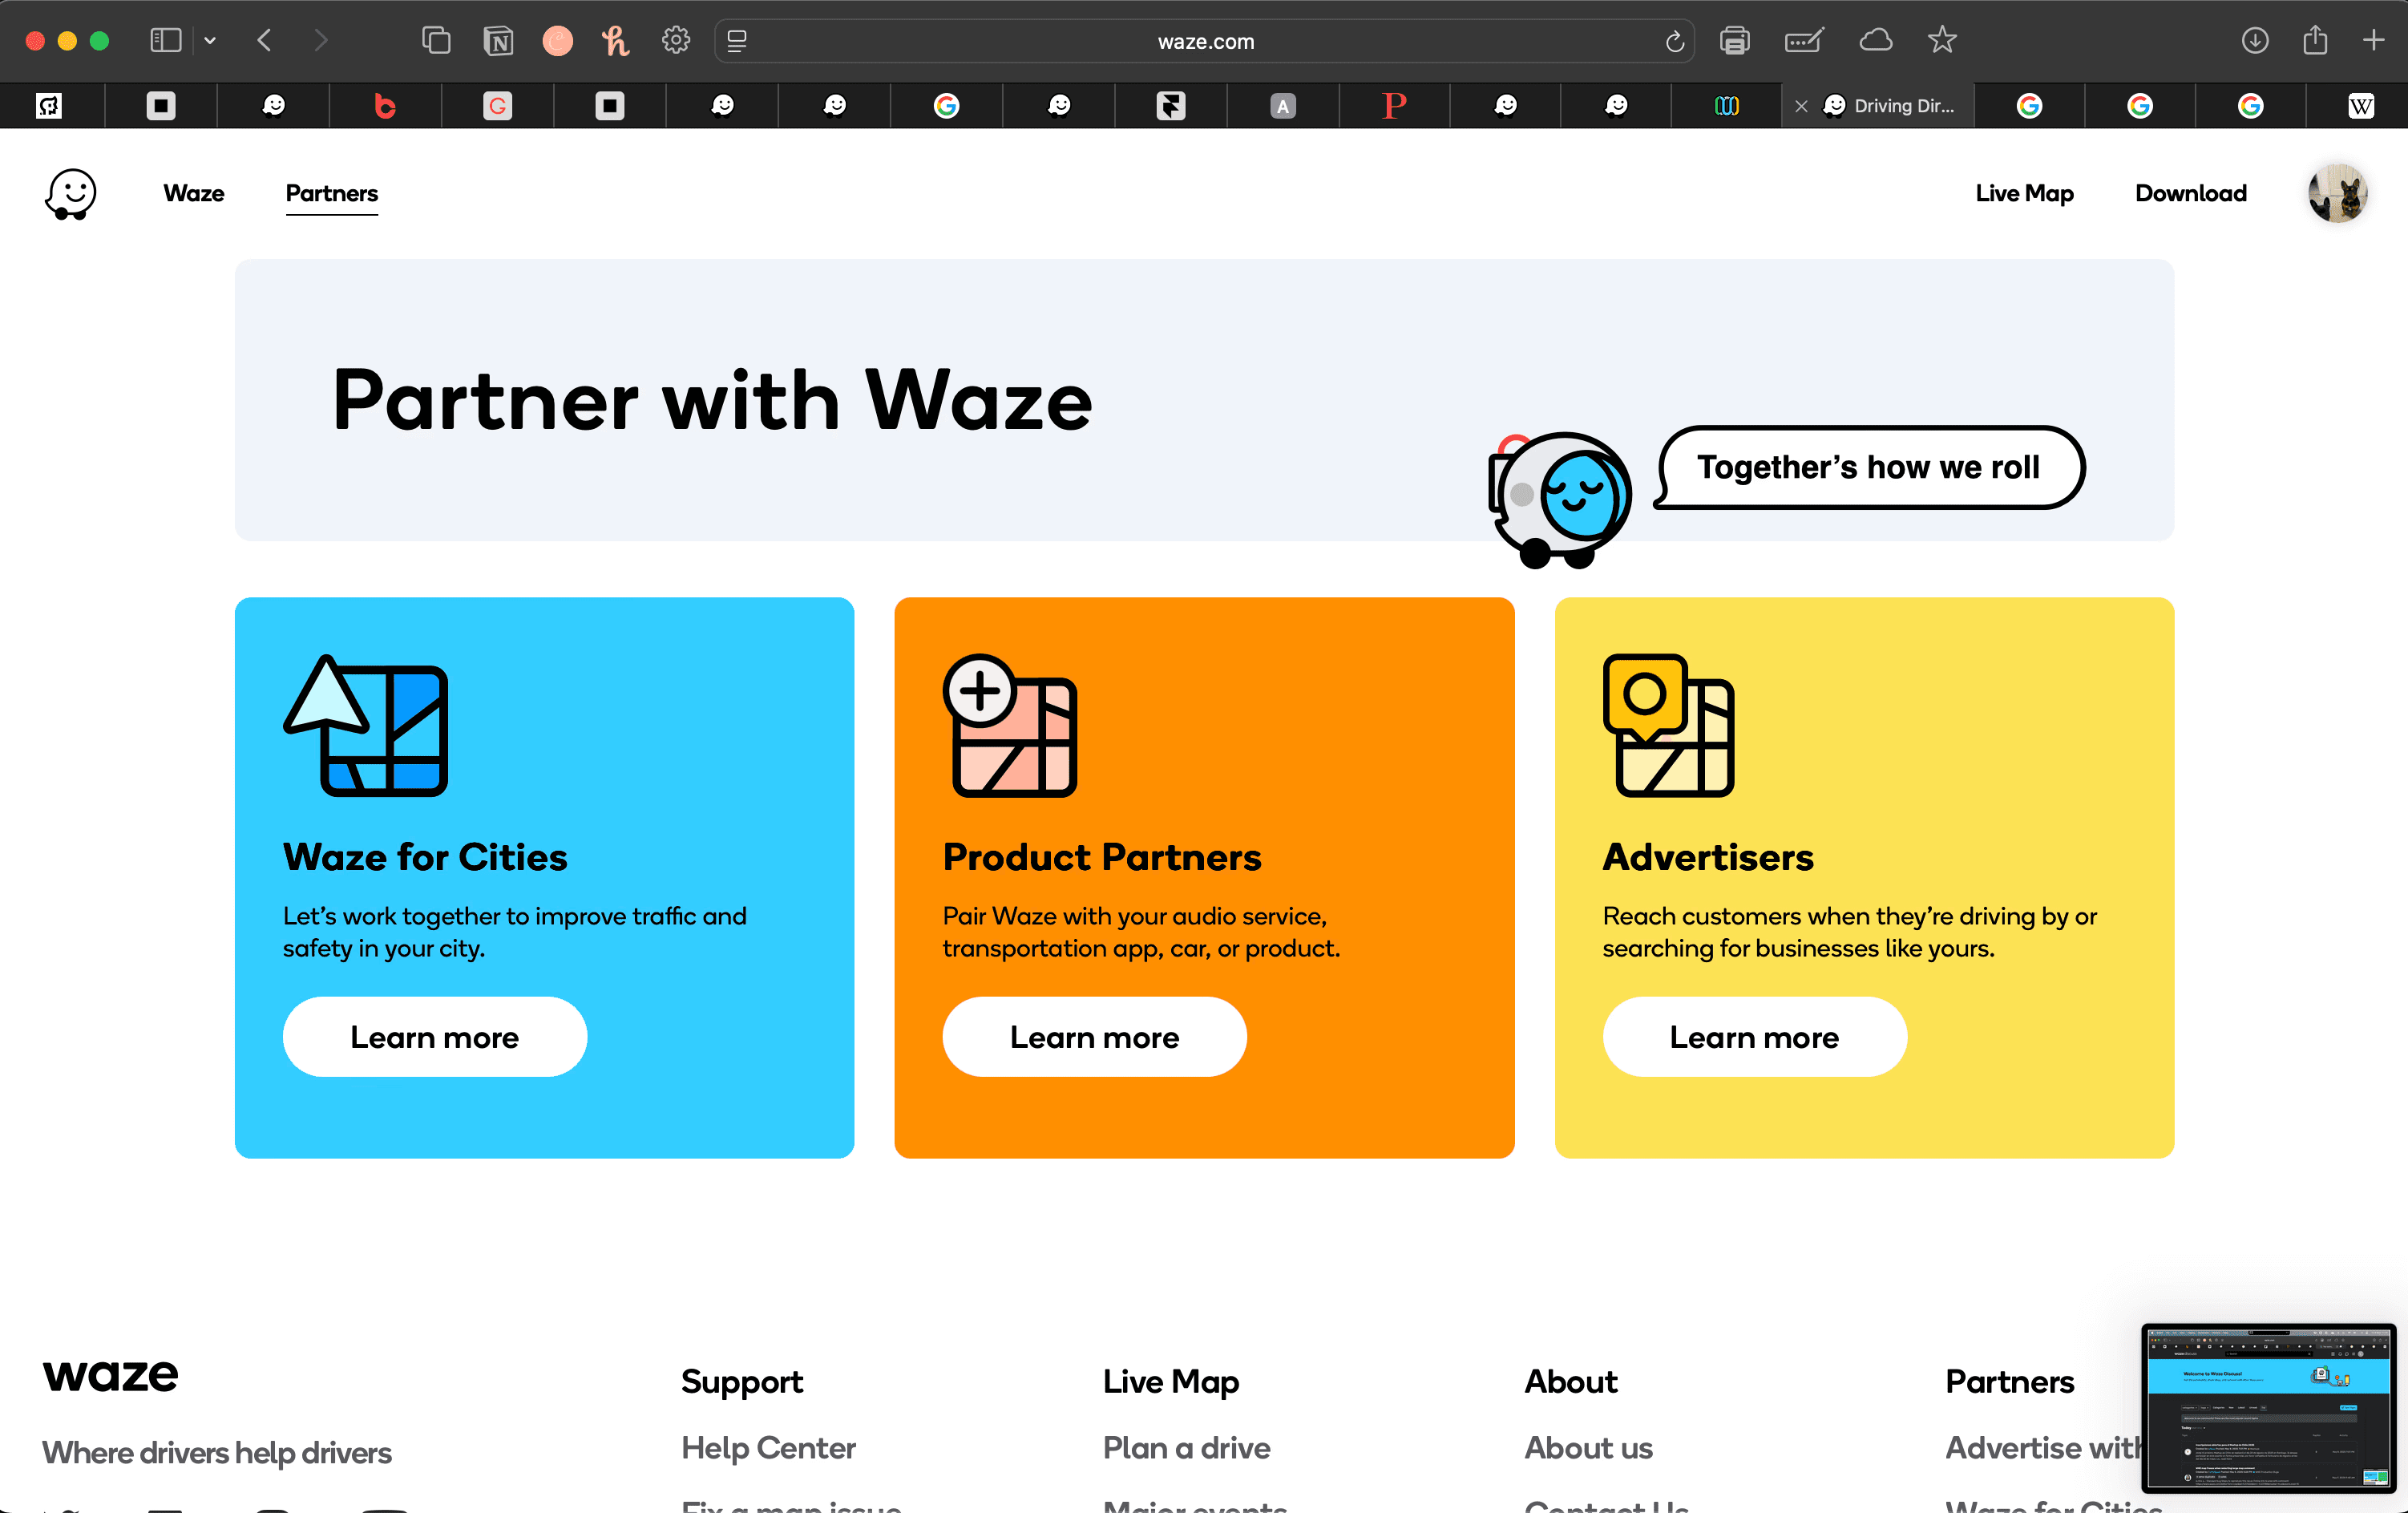Close the Driving Directions tab

(1801, 106)
